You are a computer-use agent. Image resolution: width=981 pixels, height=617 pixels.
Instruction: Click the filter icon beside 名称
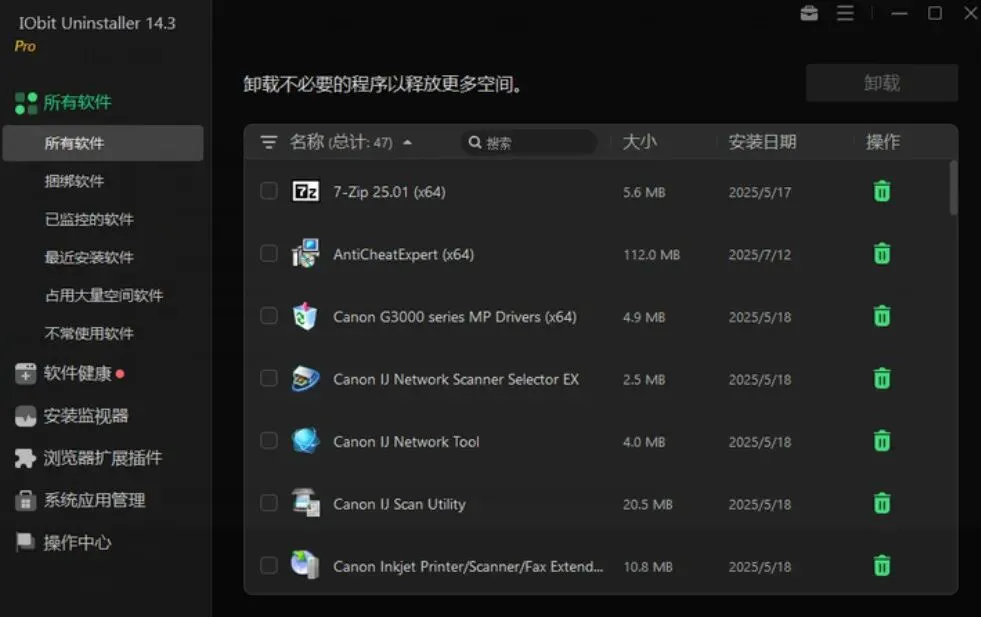[x=268, y=143]
